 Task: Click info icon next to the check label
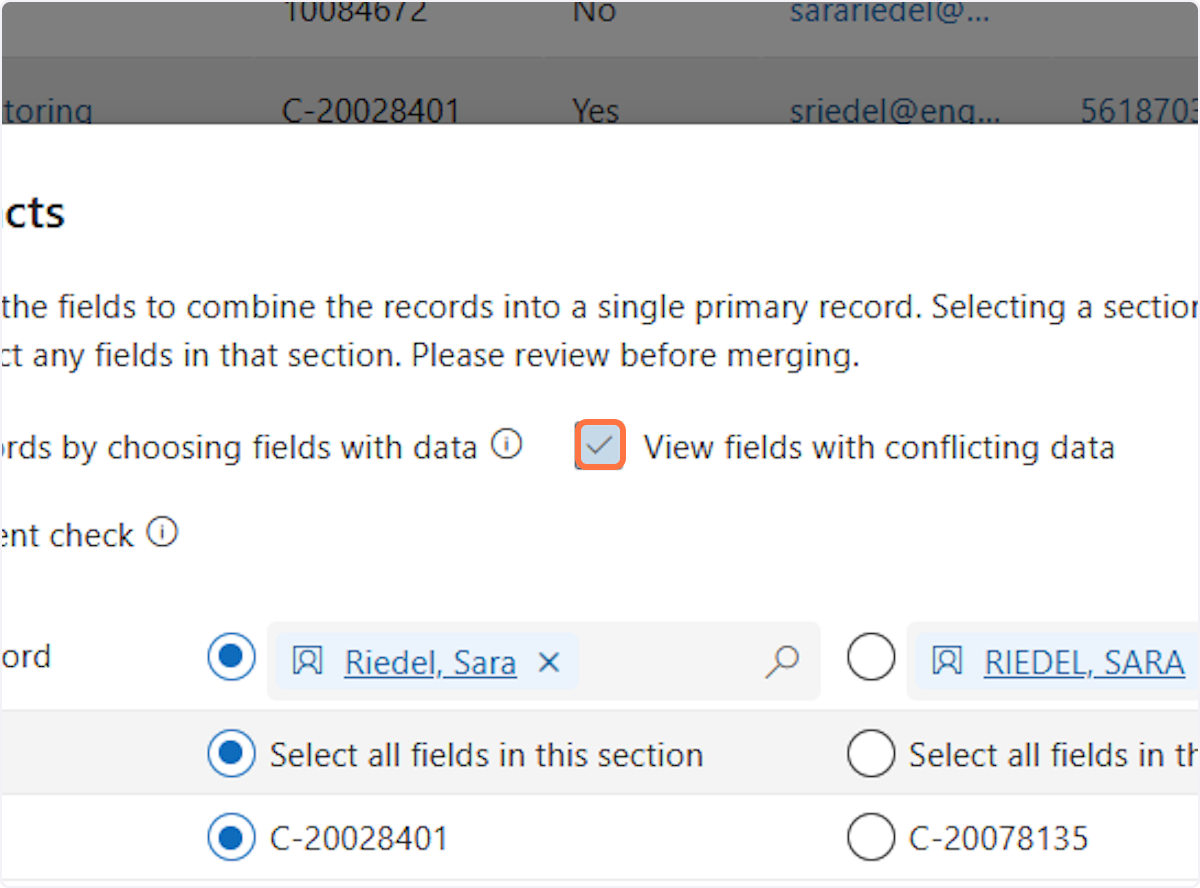[x=162, y=533]
